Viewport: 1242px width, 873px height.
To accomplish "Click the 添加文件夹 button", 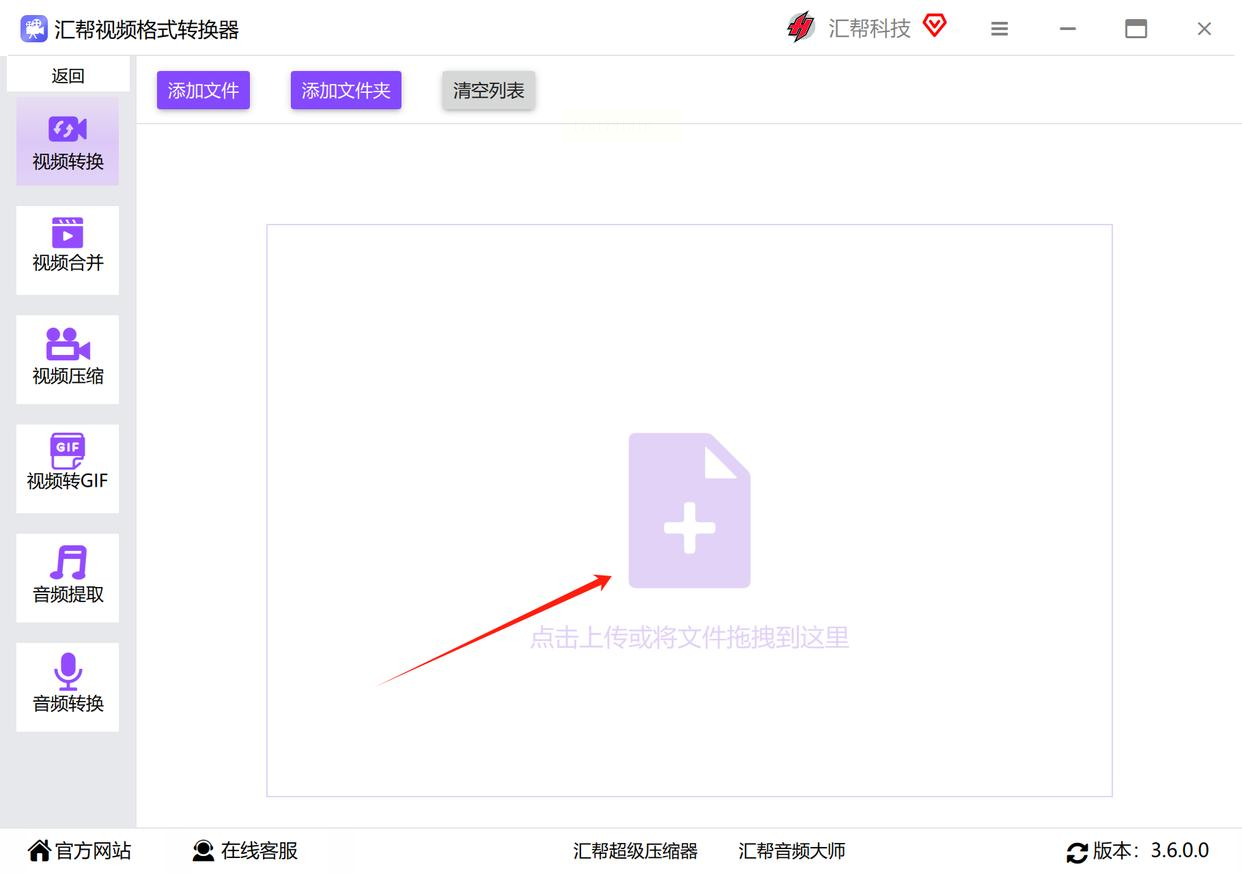I will (x=346, y=90).
